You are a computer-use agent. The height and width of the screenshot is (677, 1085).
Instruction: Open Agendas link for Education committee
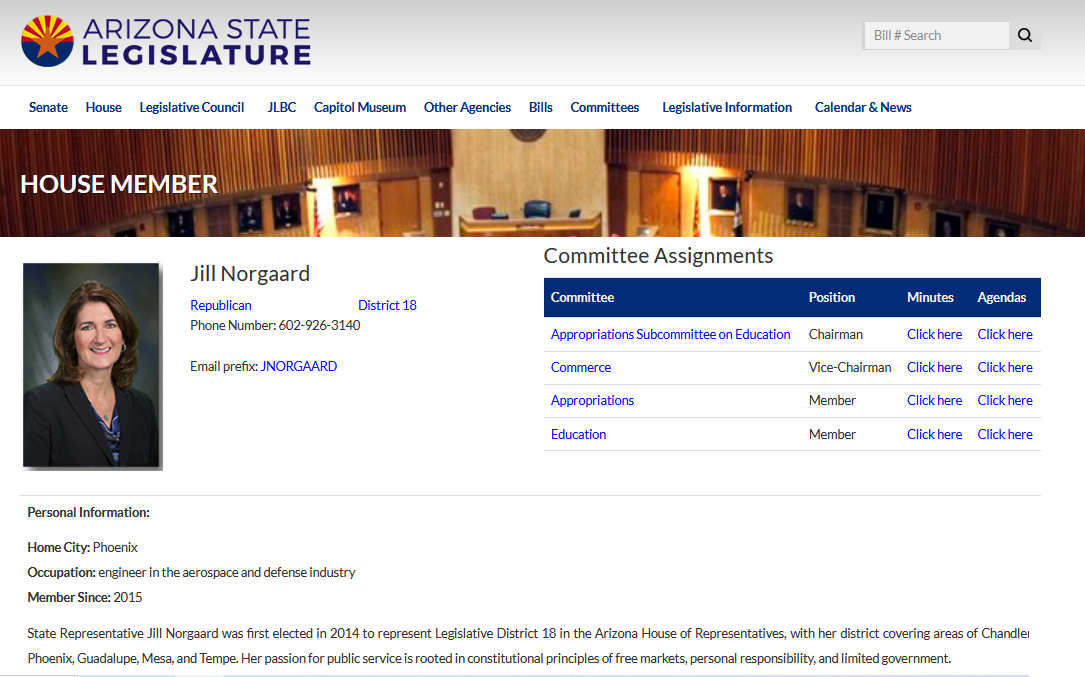[x=1005, y=435]
